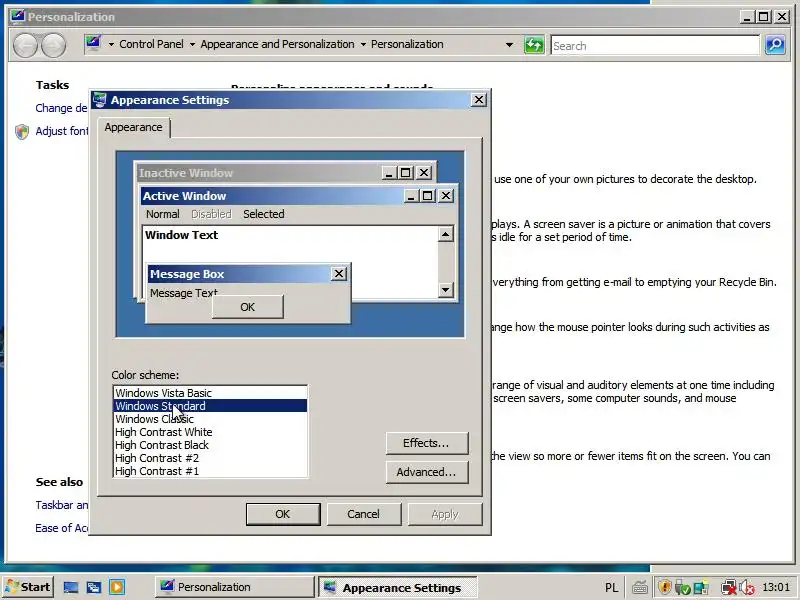Minimize the Personalization window

pos(747,17)
